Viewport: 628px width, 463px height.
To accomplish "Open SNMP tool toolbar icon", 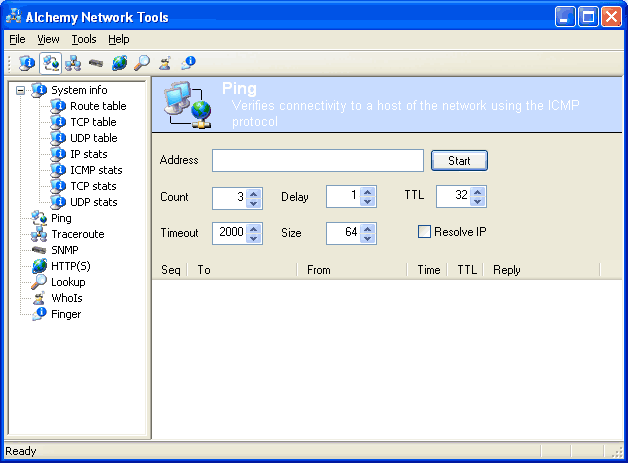I will click(x=96, y=63).
